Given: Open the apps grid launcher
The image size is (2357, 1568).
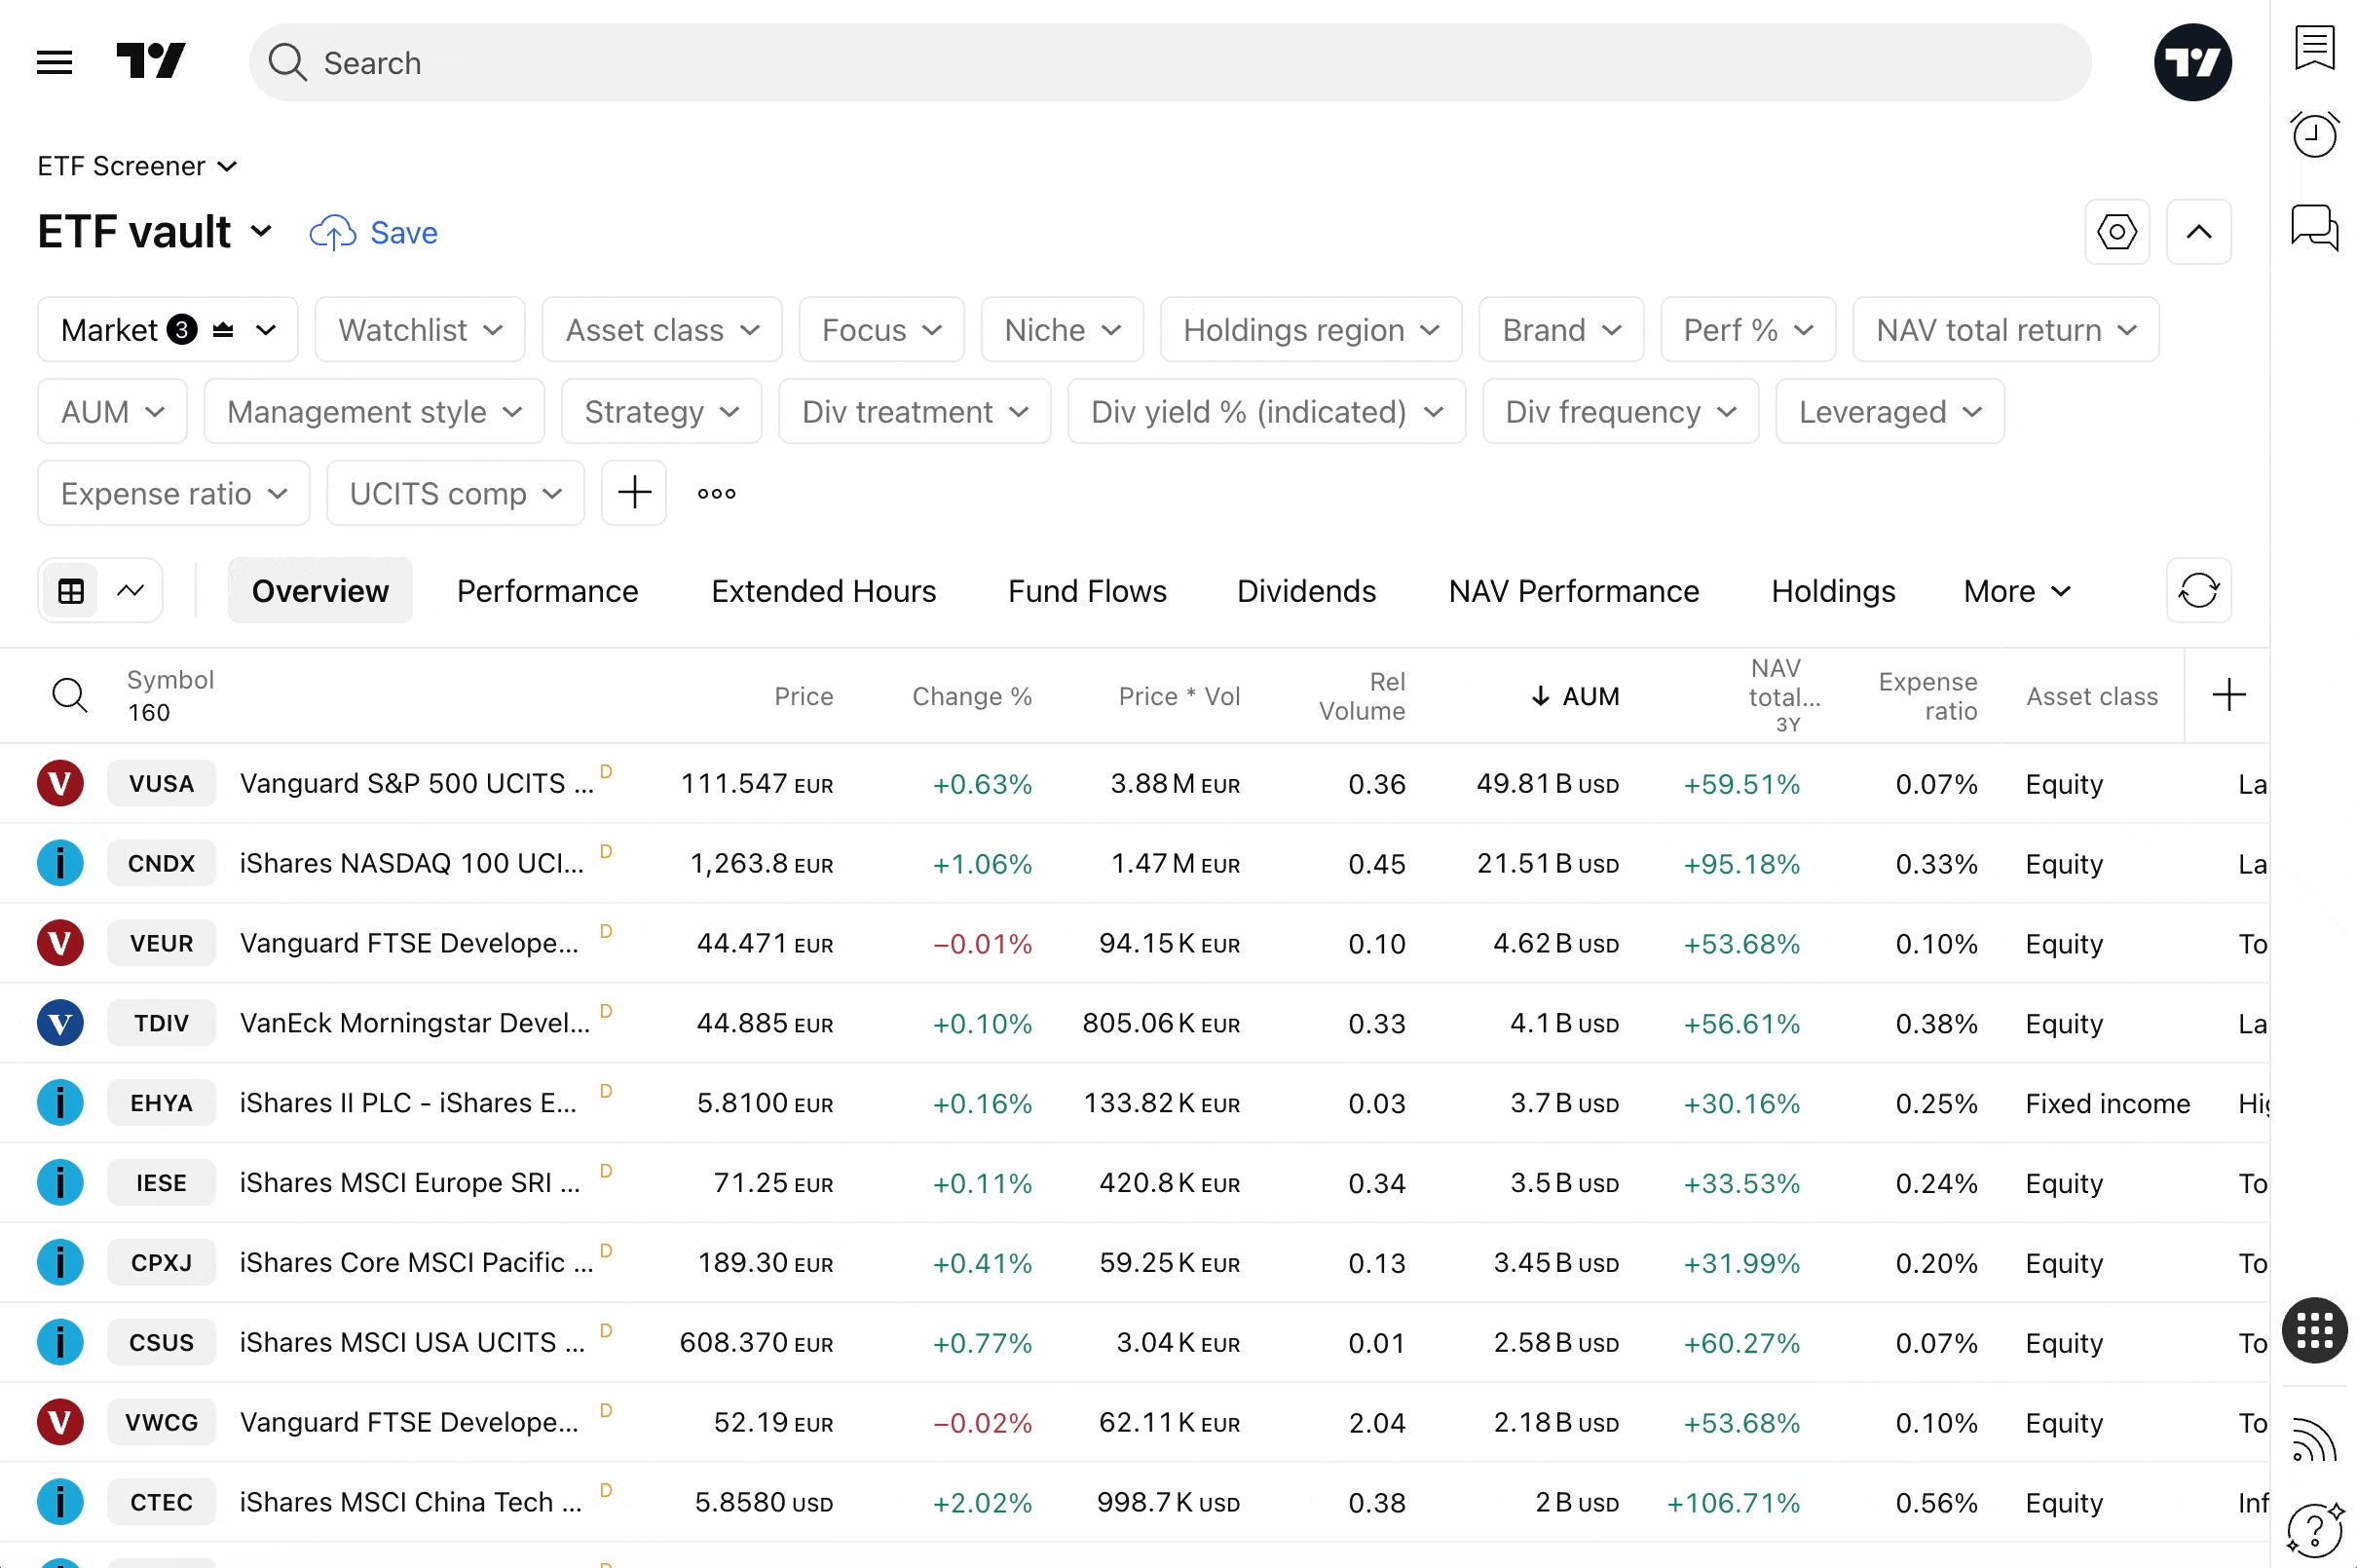Looking at the screenshot, I should [2314, 1331].
